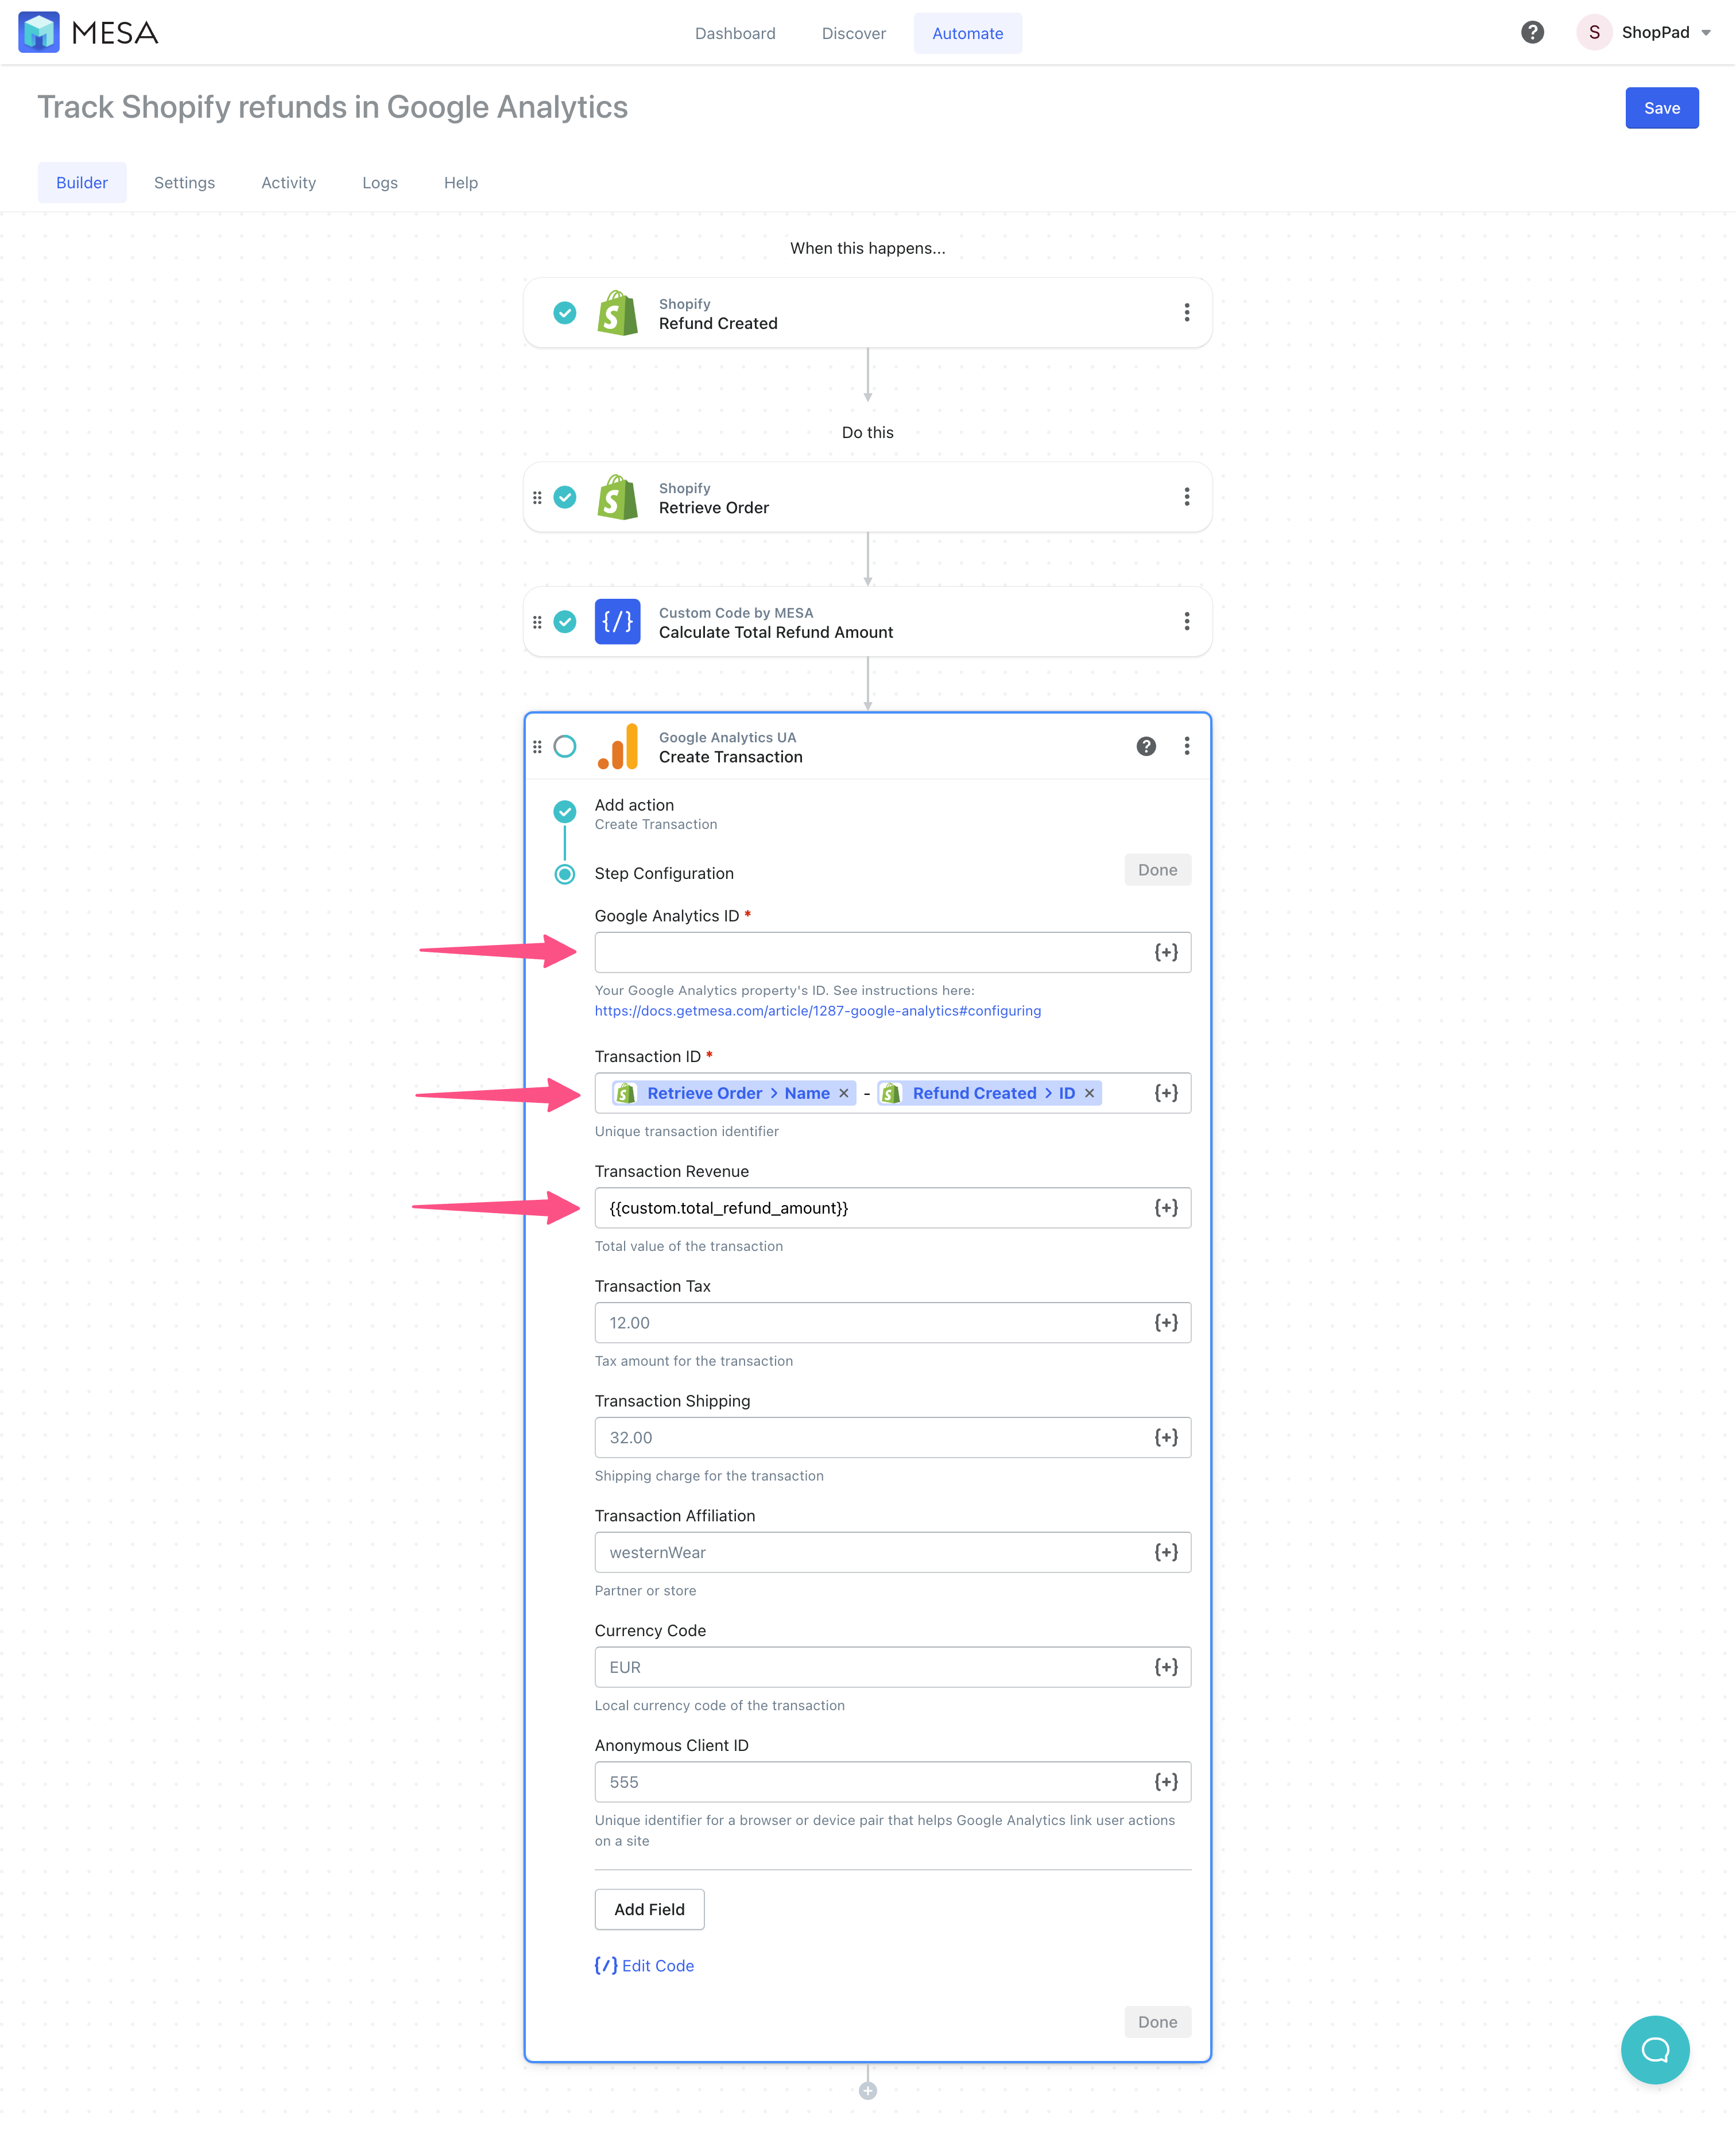Open the Help tab

(x=461, y=182)
